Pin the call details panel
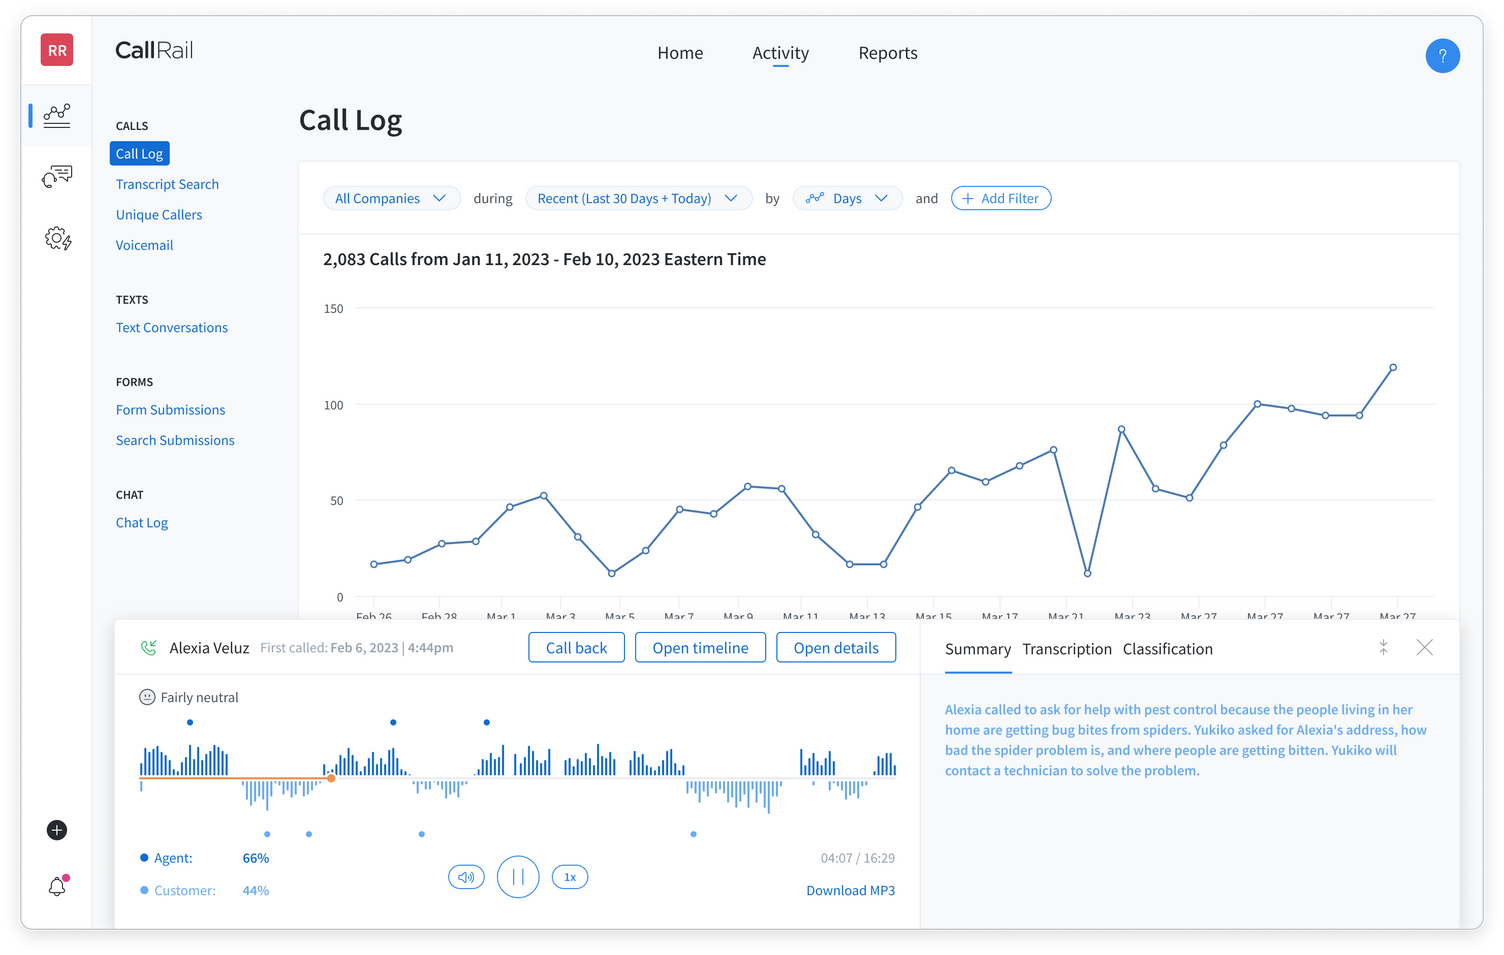The height and width of the screenshot is (955, 1504). [1383, 648]
